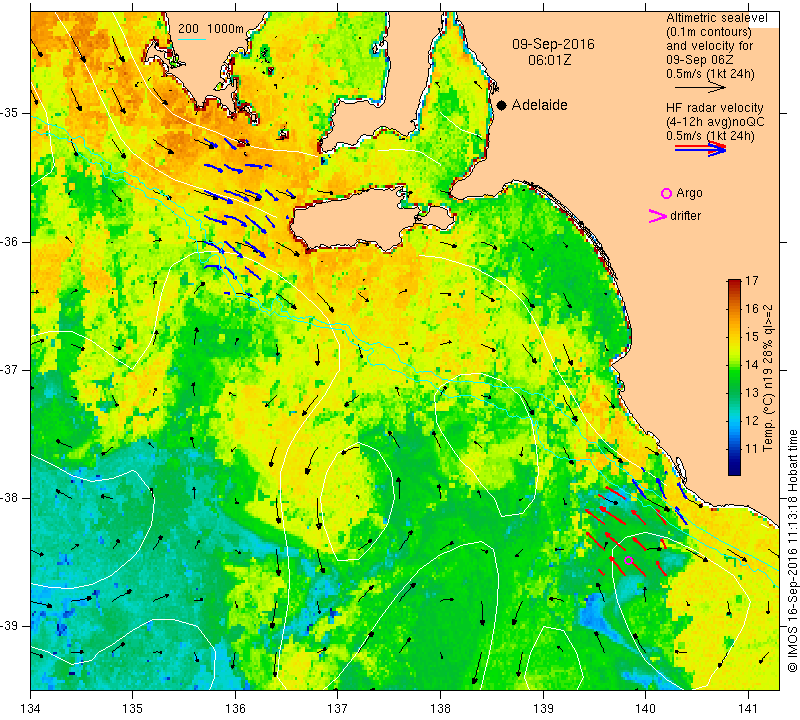Click the longitude label 140

coord(645,709)
